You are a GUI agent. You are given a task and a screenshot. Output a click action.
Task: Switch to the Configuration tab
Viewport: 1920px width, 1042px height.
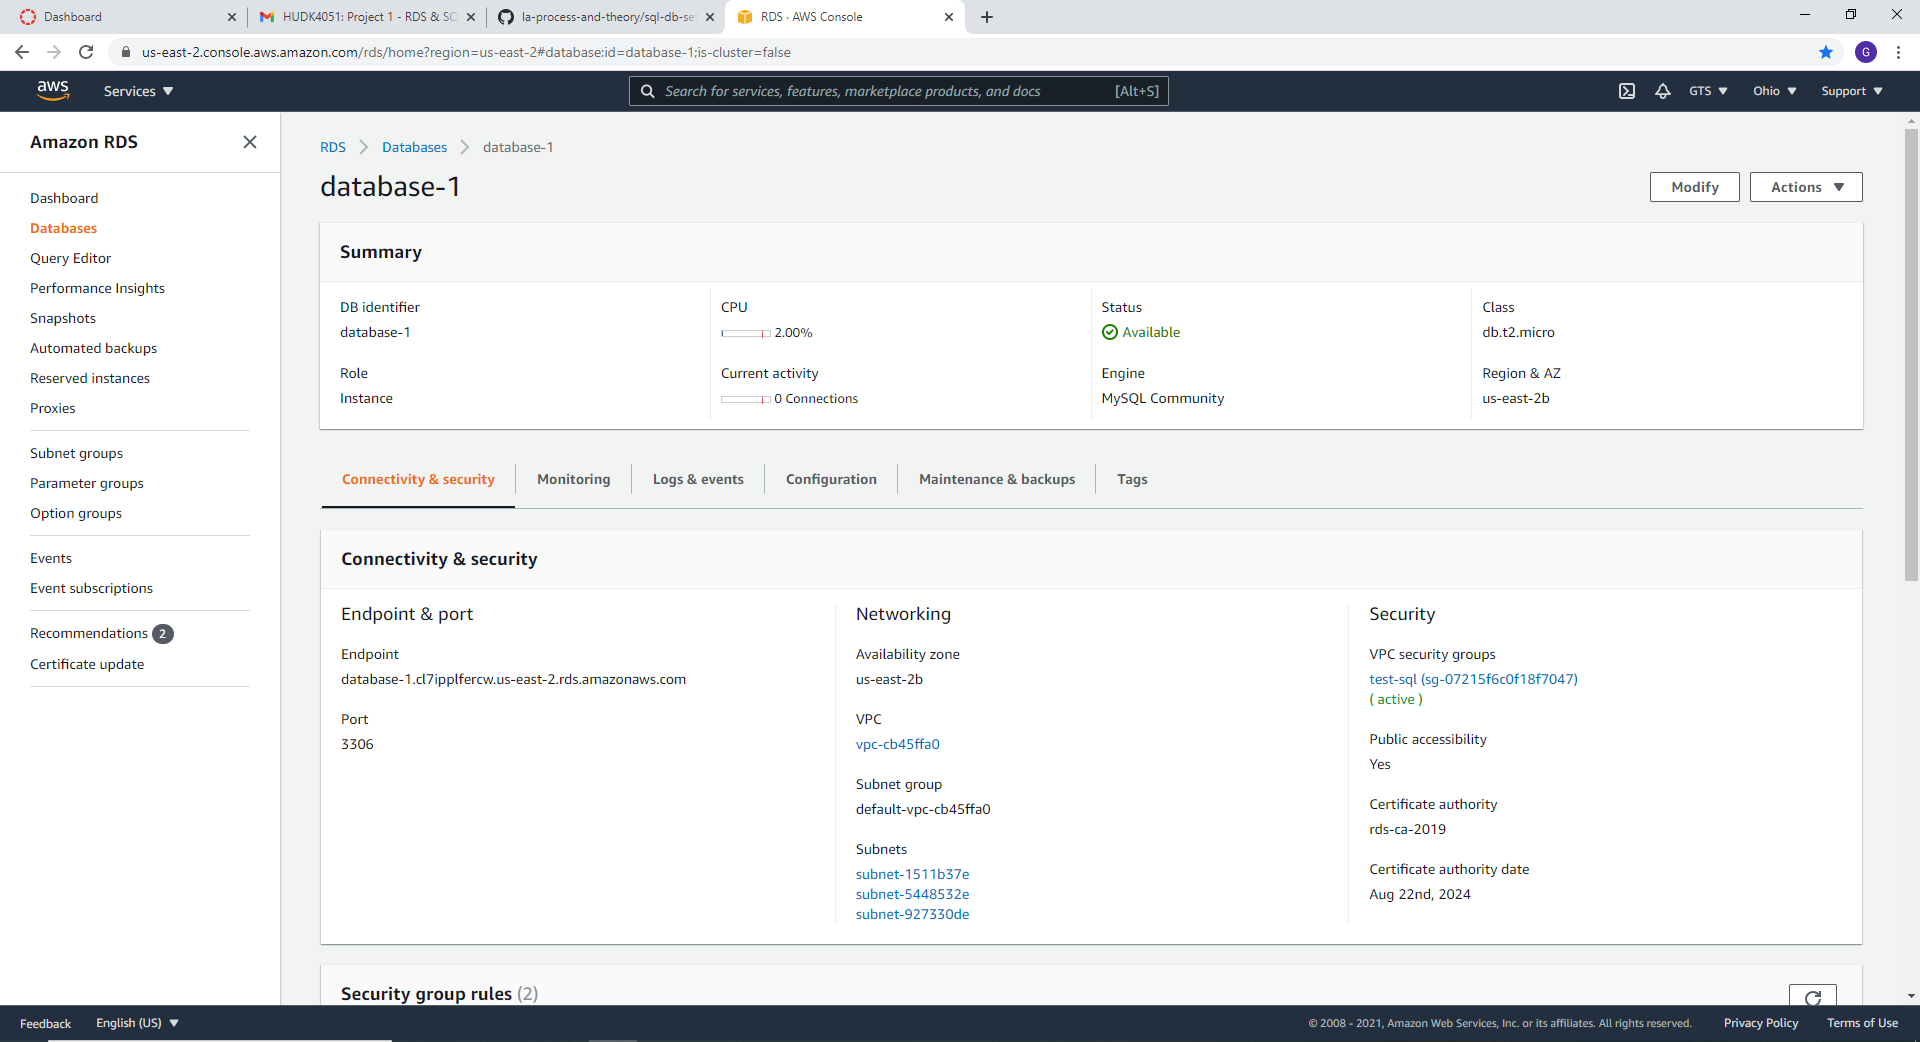[x=831, y=479]
